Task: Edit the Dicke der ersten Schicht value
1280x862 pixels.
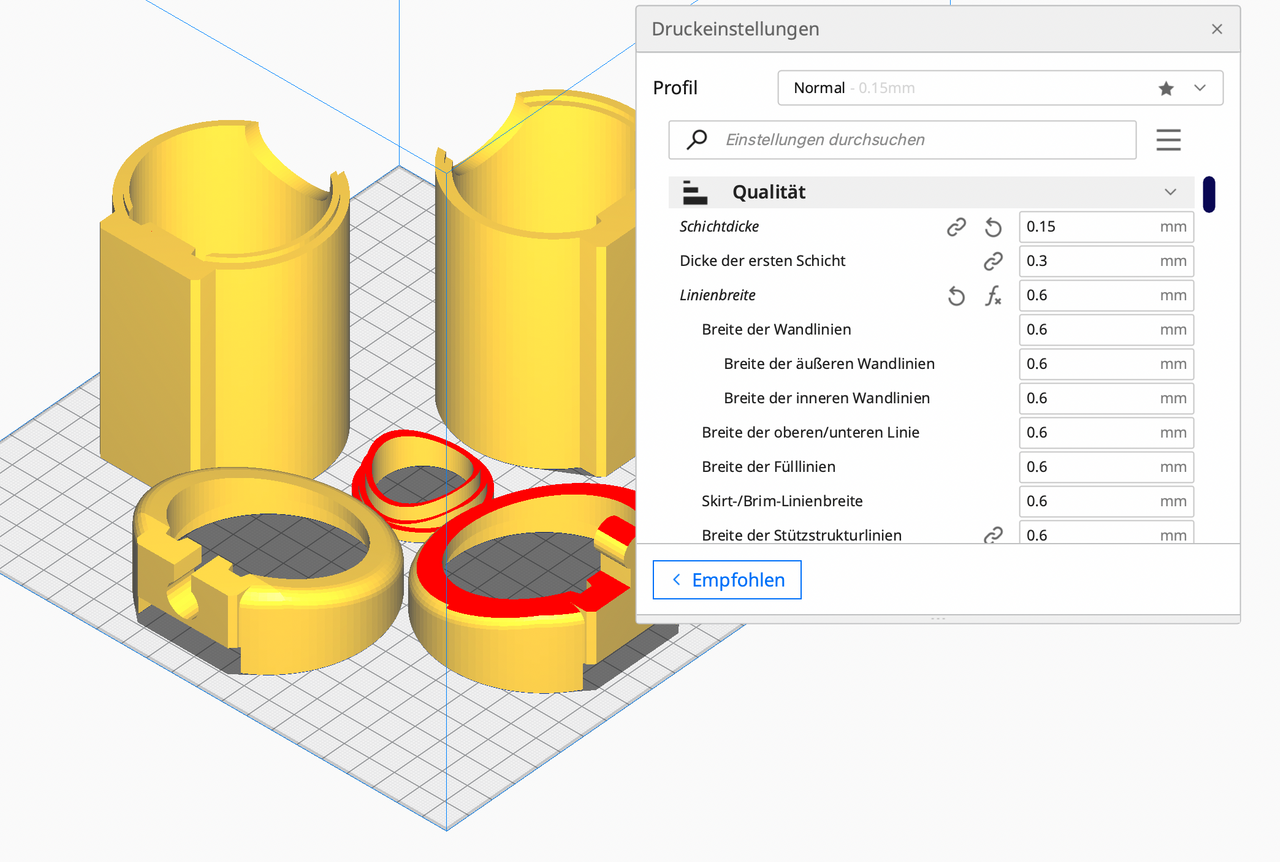Action: coord(1106,261)
